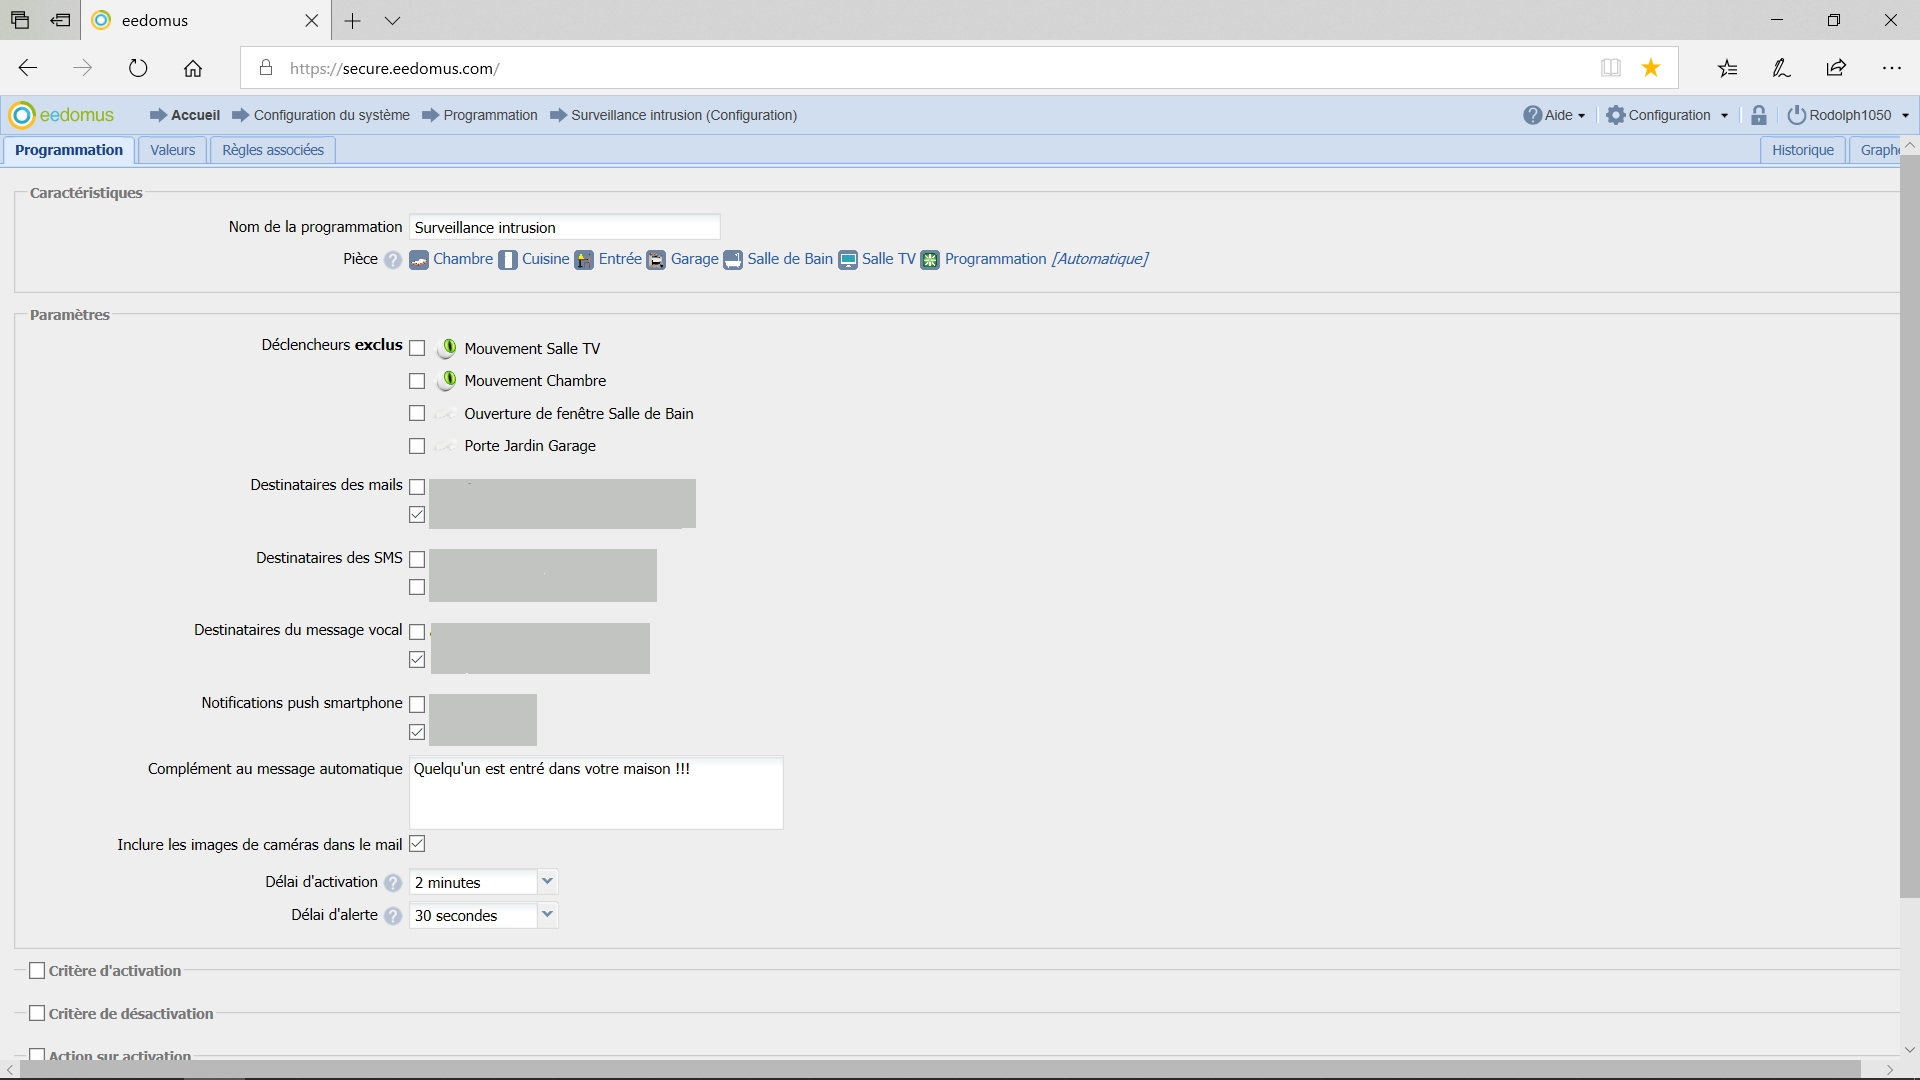
Task: Click the eedomus logo icon
Action: 22,115
